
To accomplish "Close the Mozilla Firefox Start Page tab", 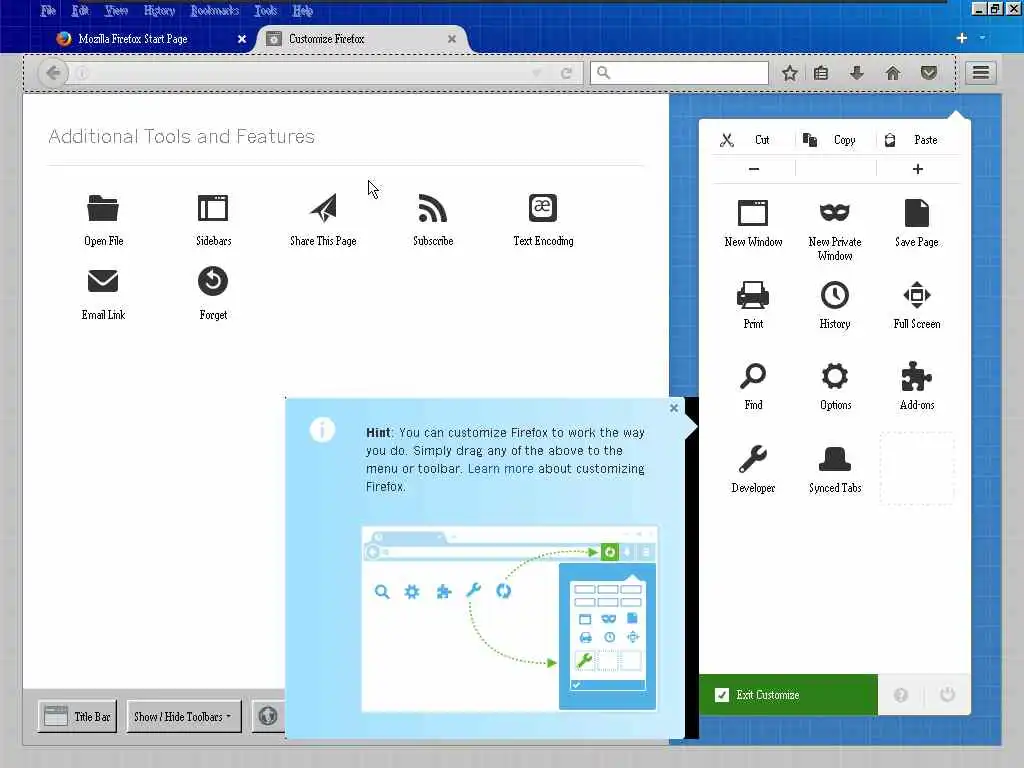I will (x=242, y=39).
